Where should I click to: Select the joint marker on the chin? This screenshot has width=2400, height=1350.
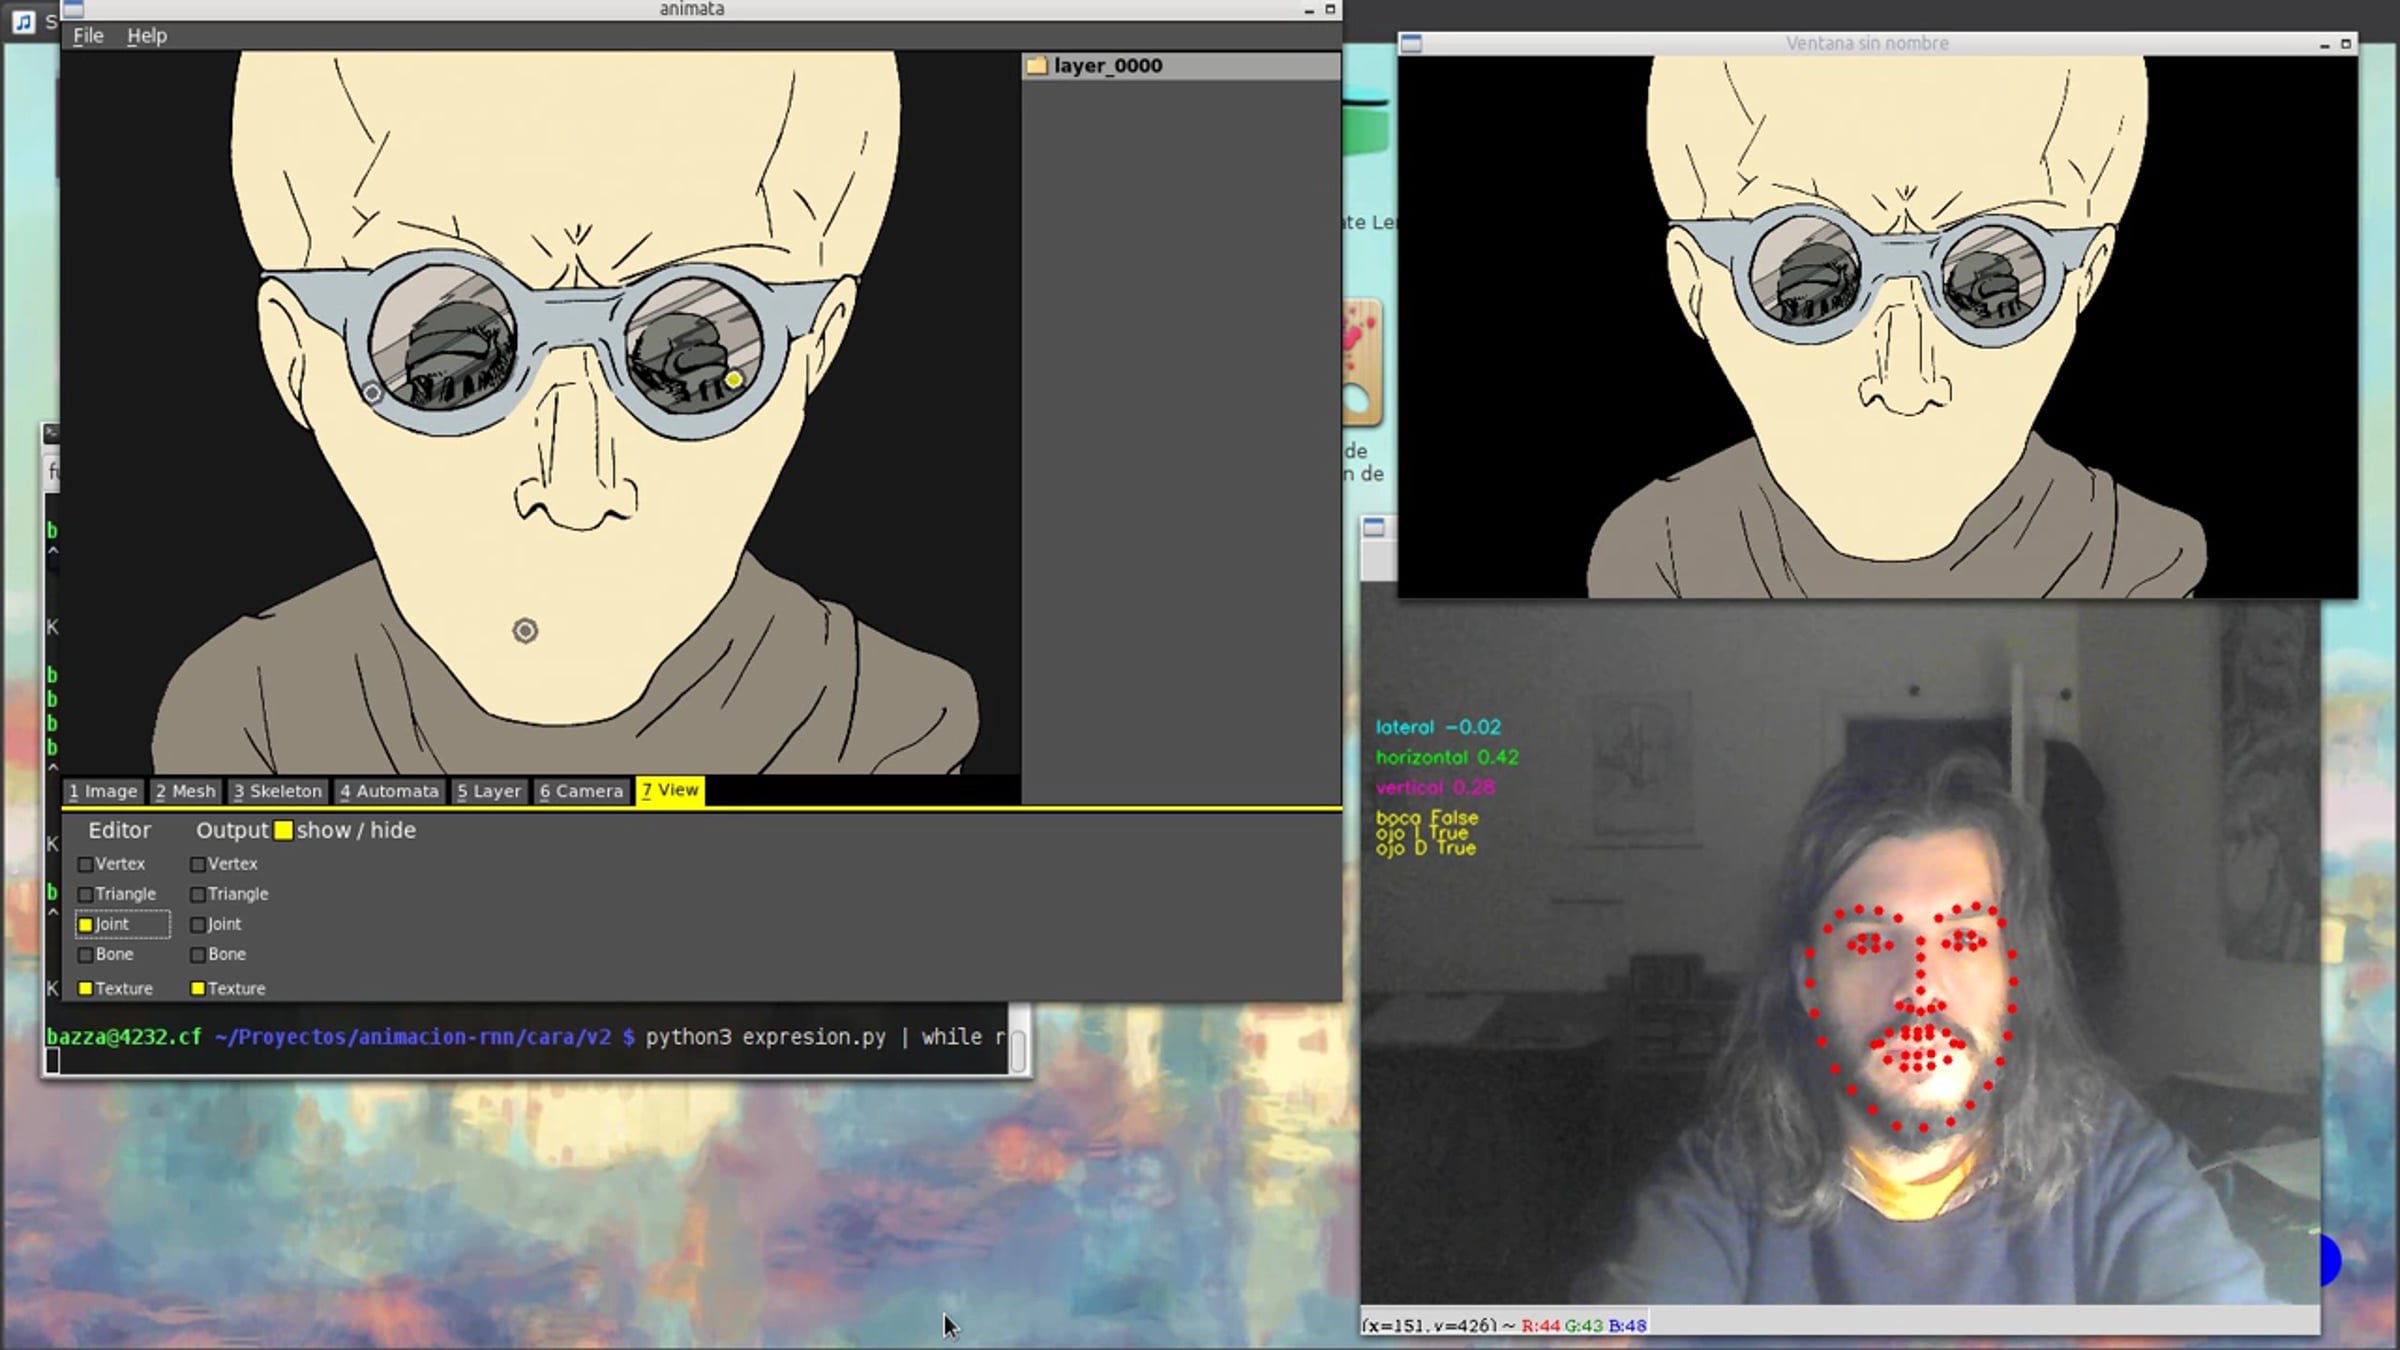pyautogui.click(x=525, y=631)
